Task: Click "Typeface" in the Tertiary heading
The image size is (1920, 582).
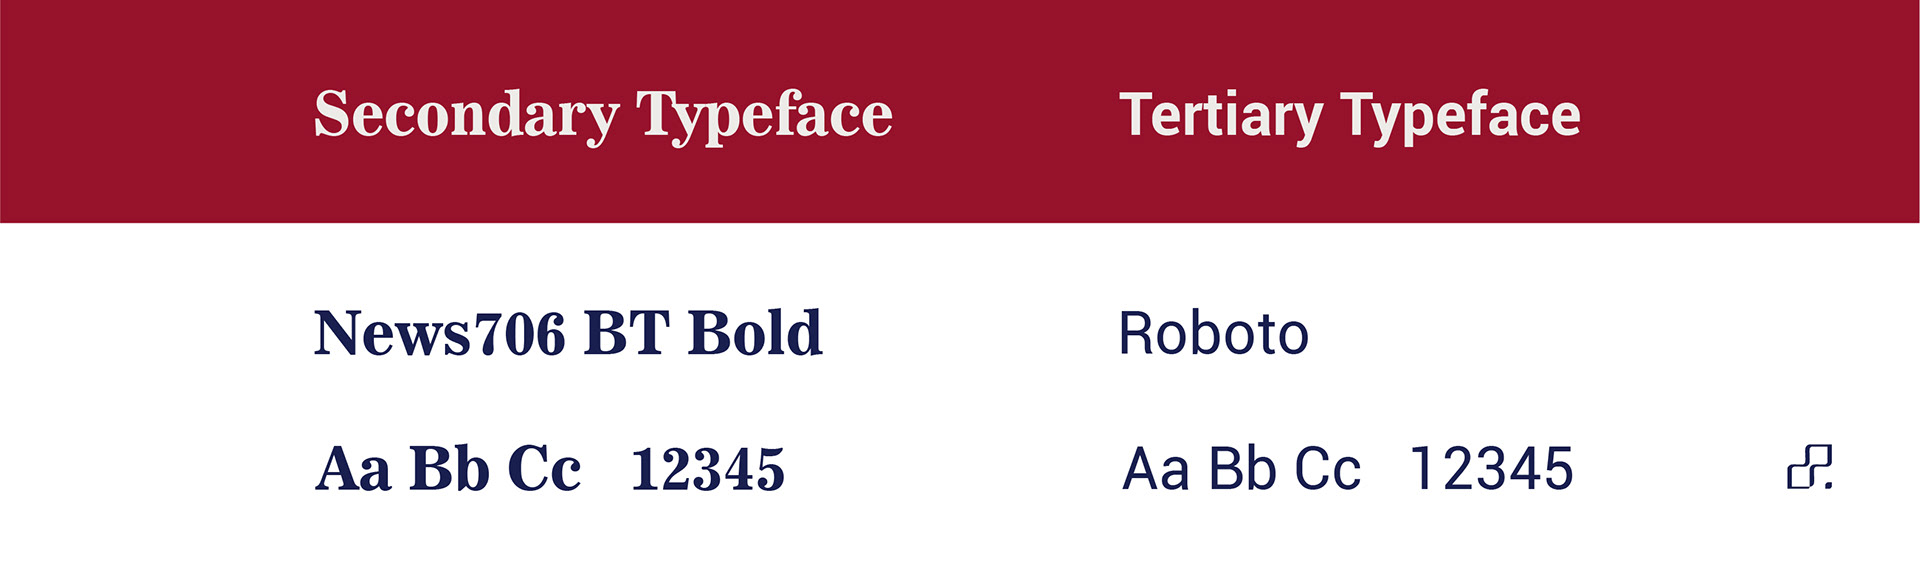Action: tap(1460, 115)
